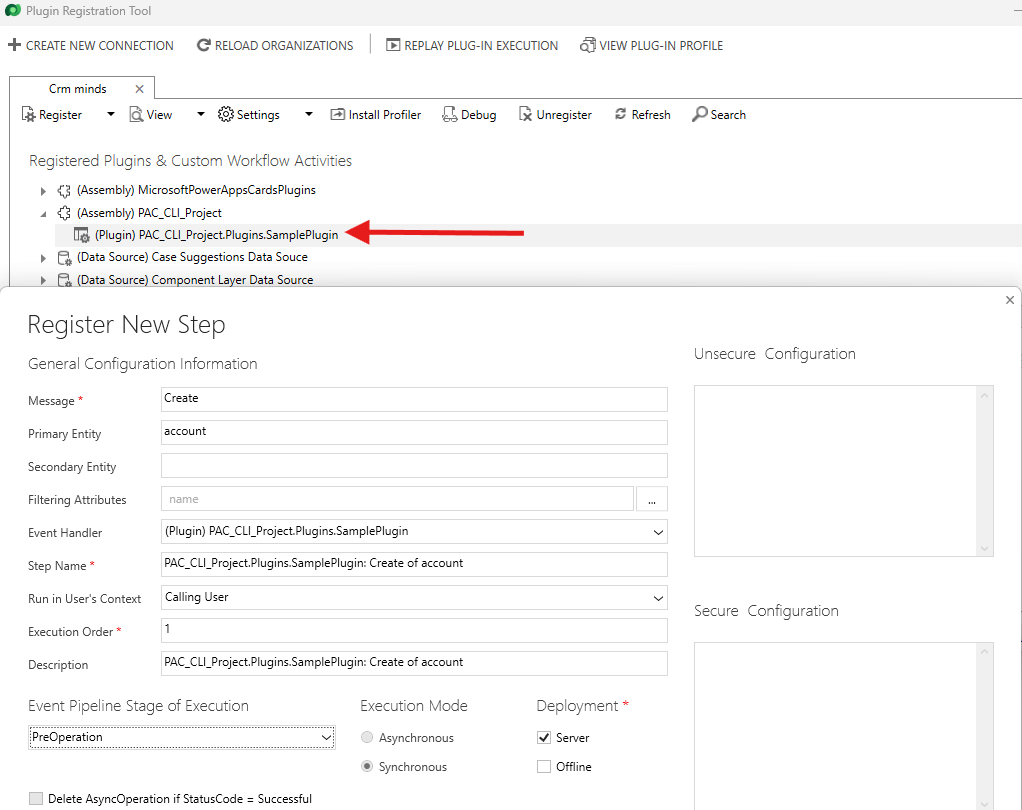
Task: Click the Install Profiler toolbar icon
Action: (x=338, y=115)
